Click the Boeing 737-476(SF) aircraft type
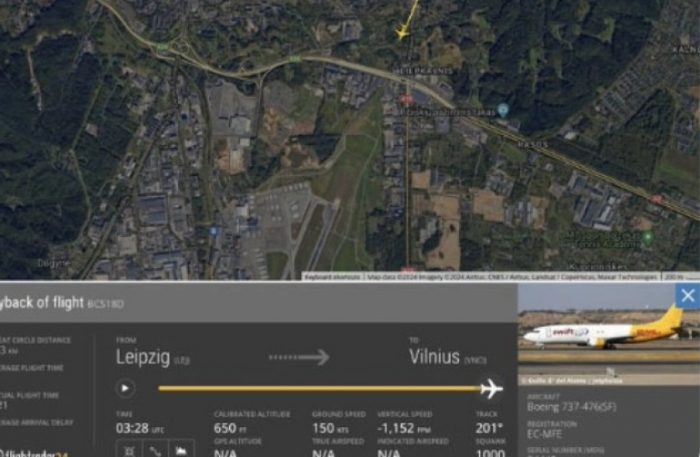The width and height of the screenshot is (700, 457). 571,407
